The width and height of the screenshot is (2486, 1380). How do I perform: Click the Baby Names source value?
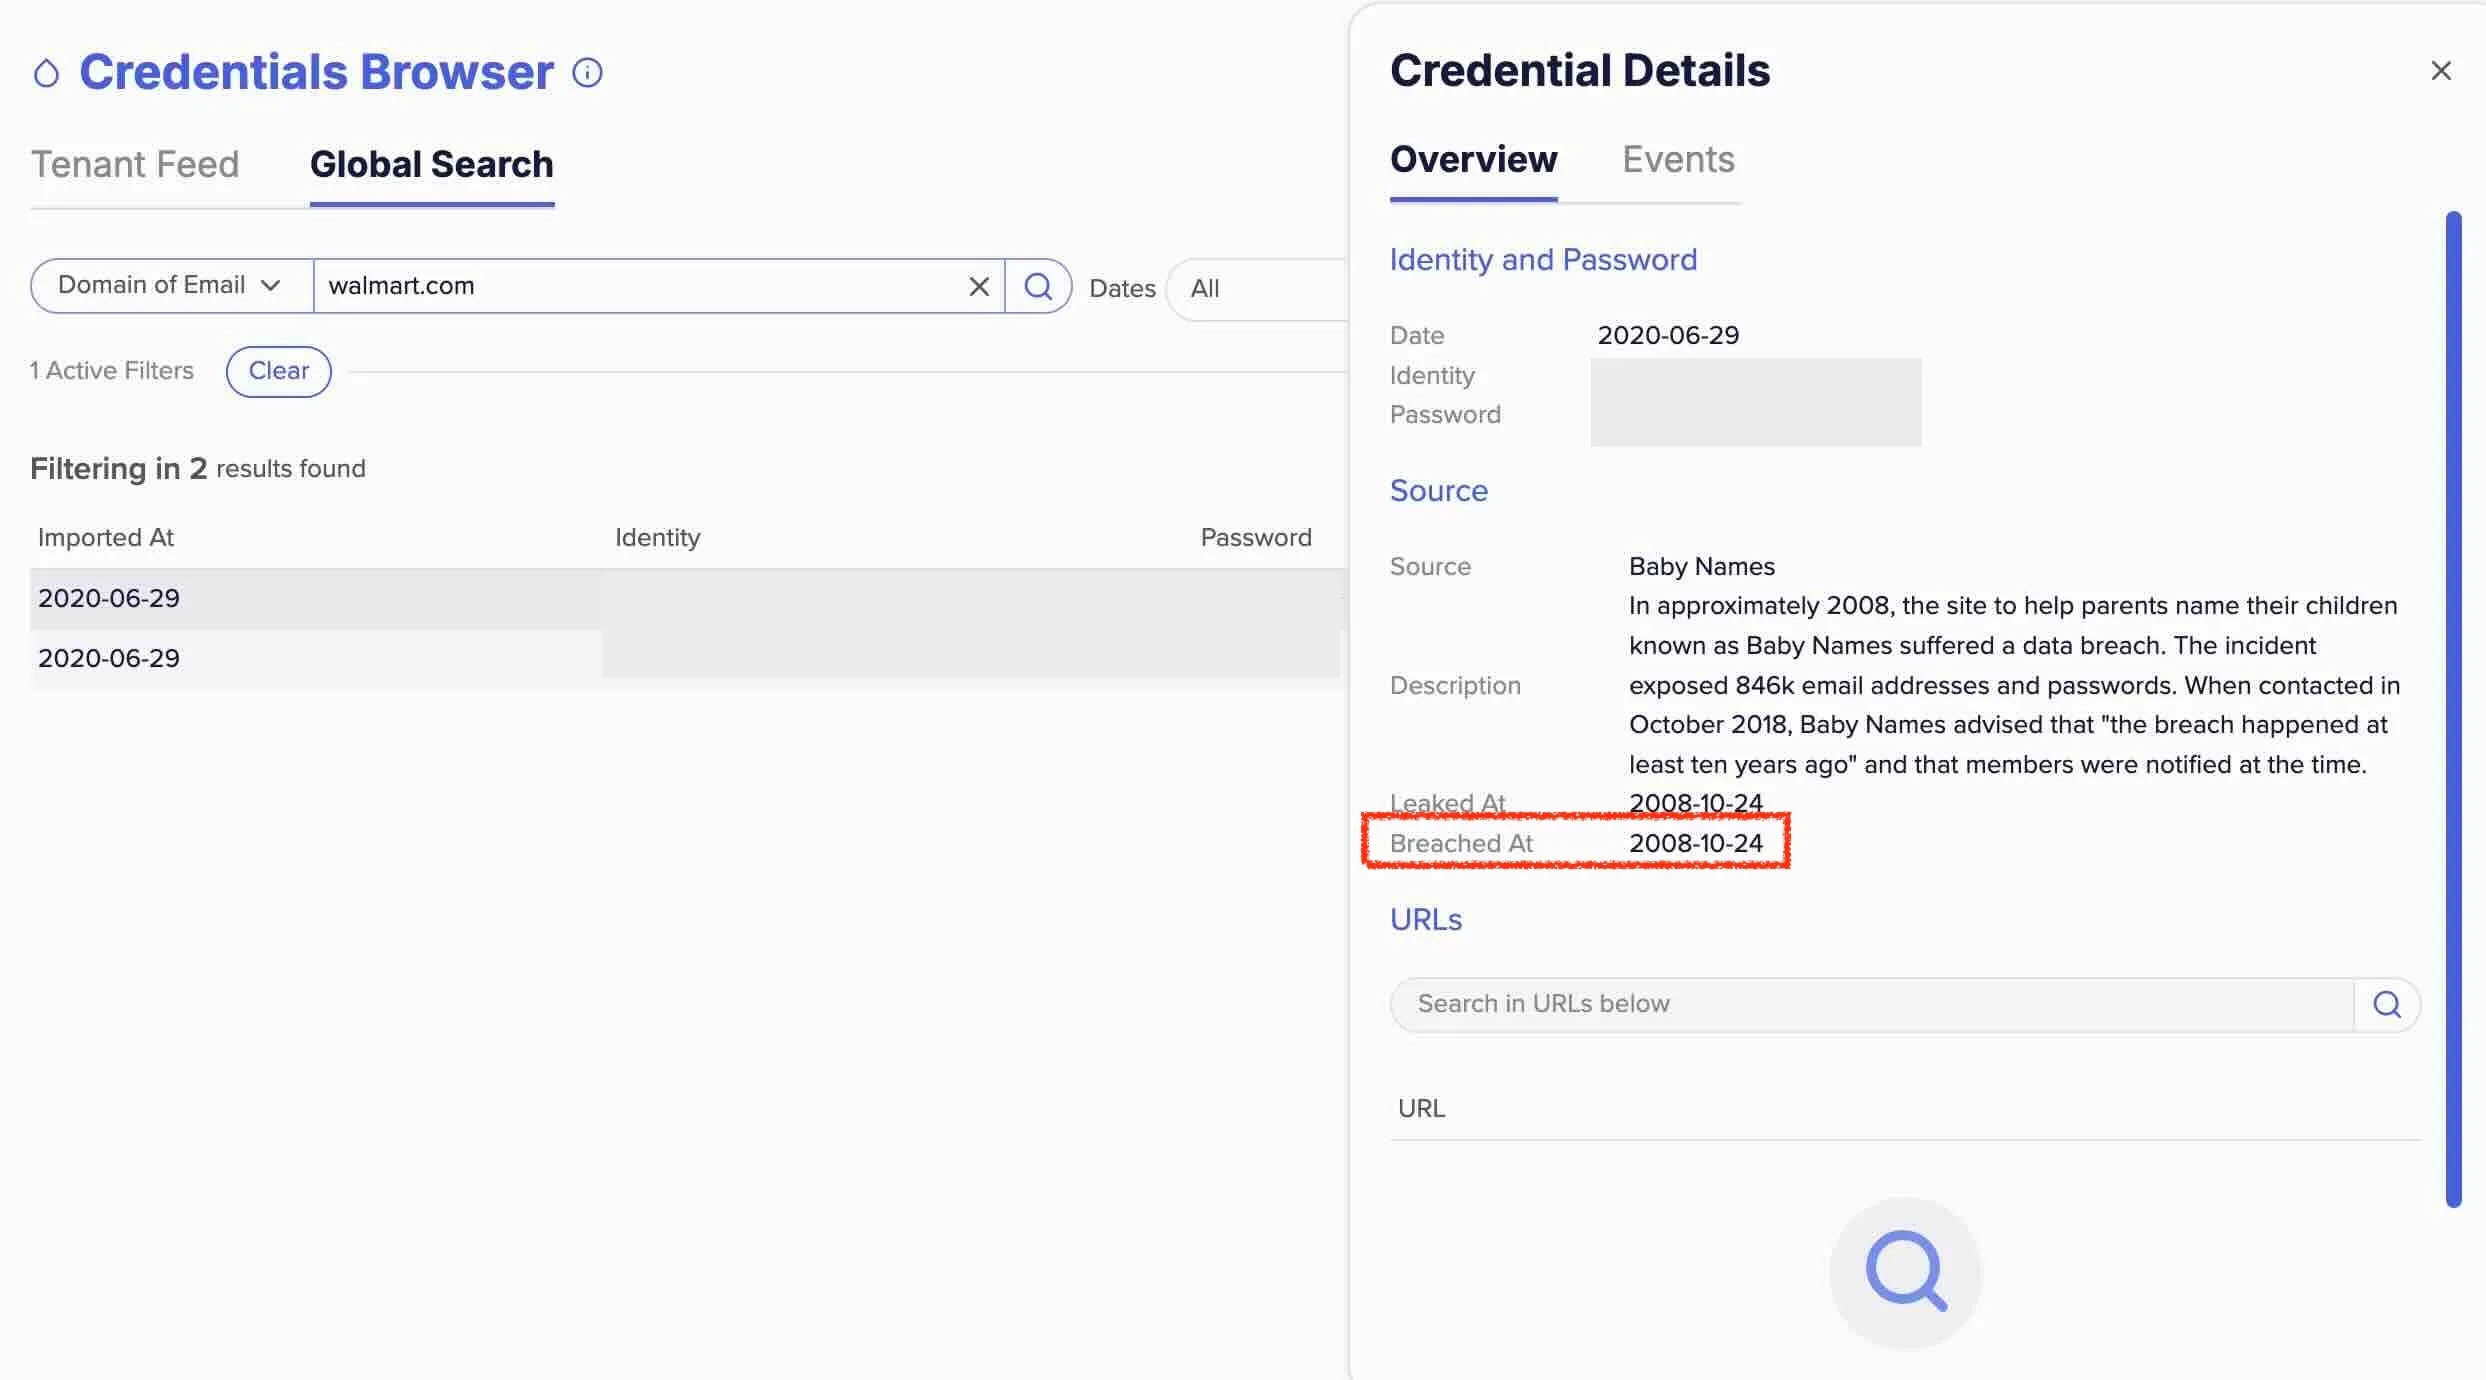(1702, 567)
